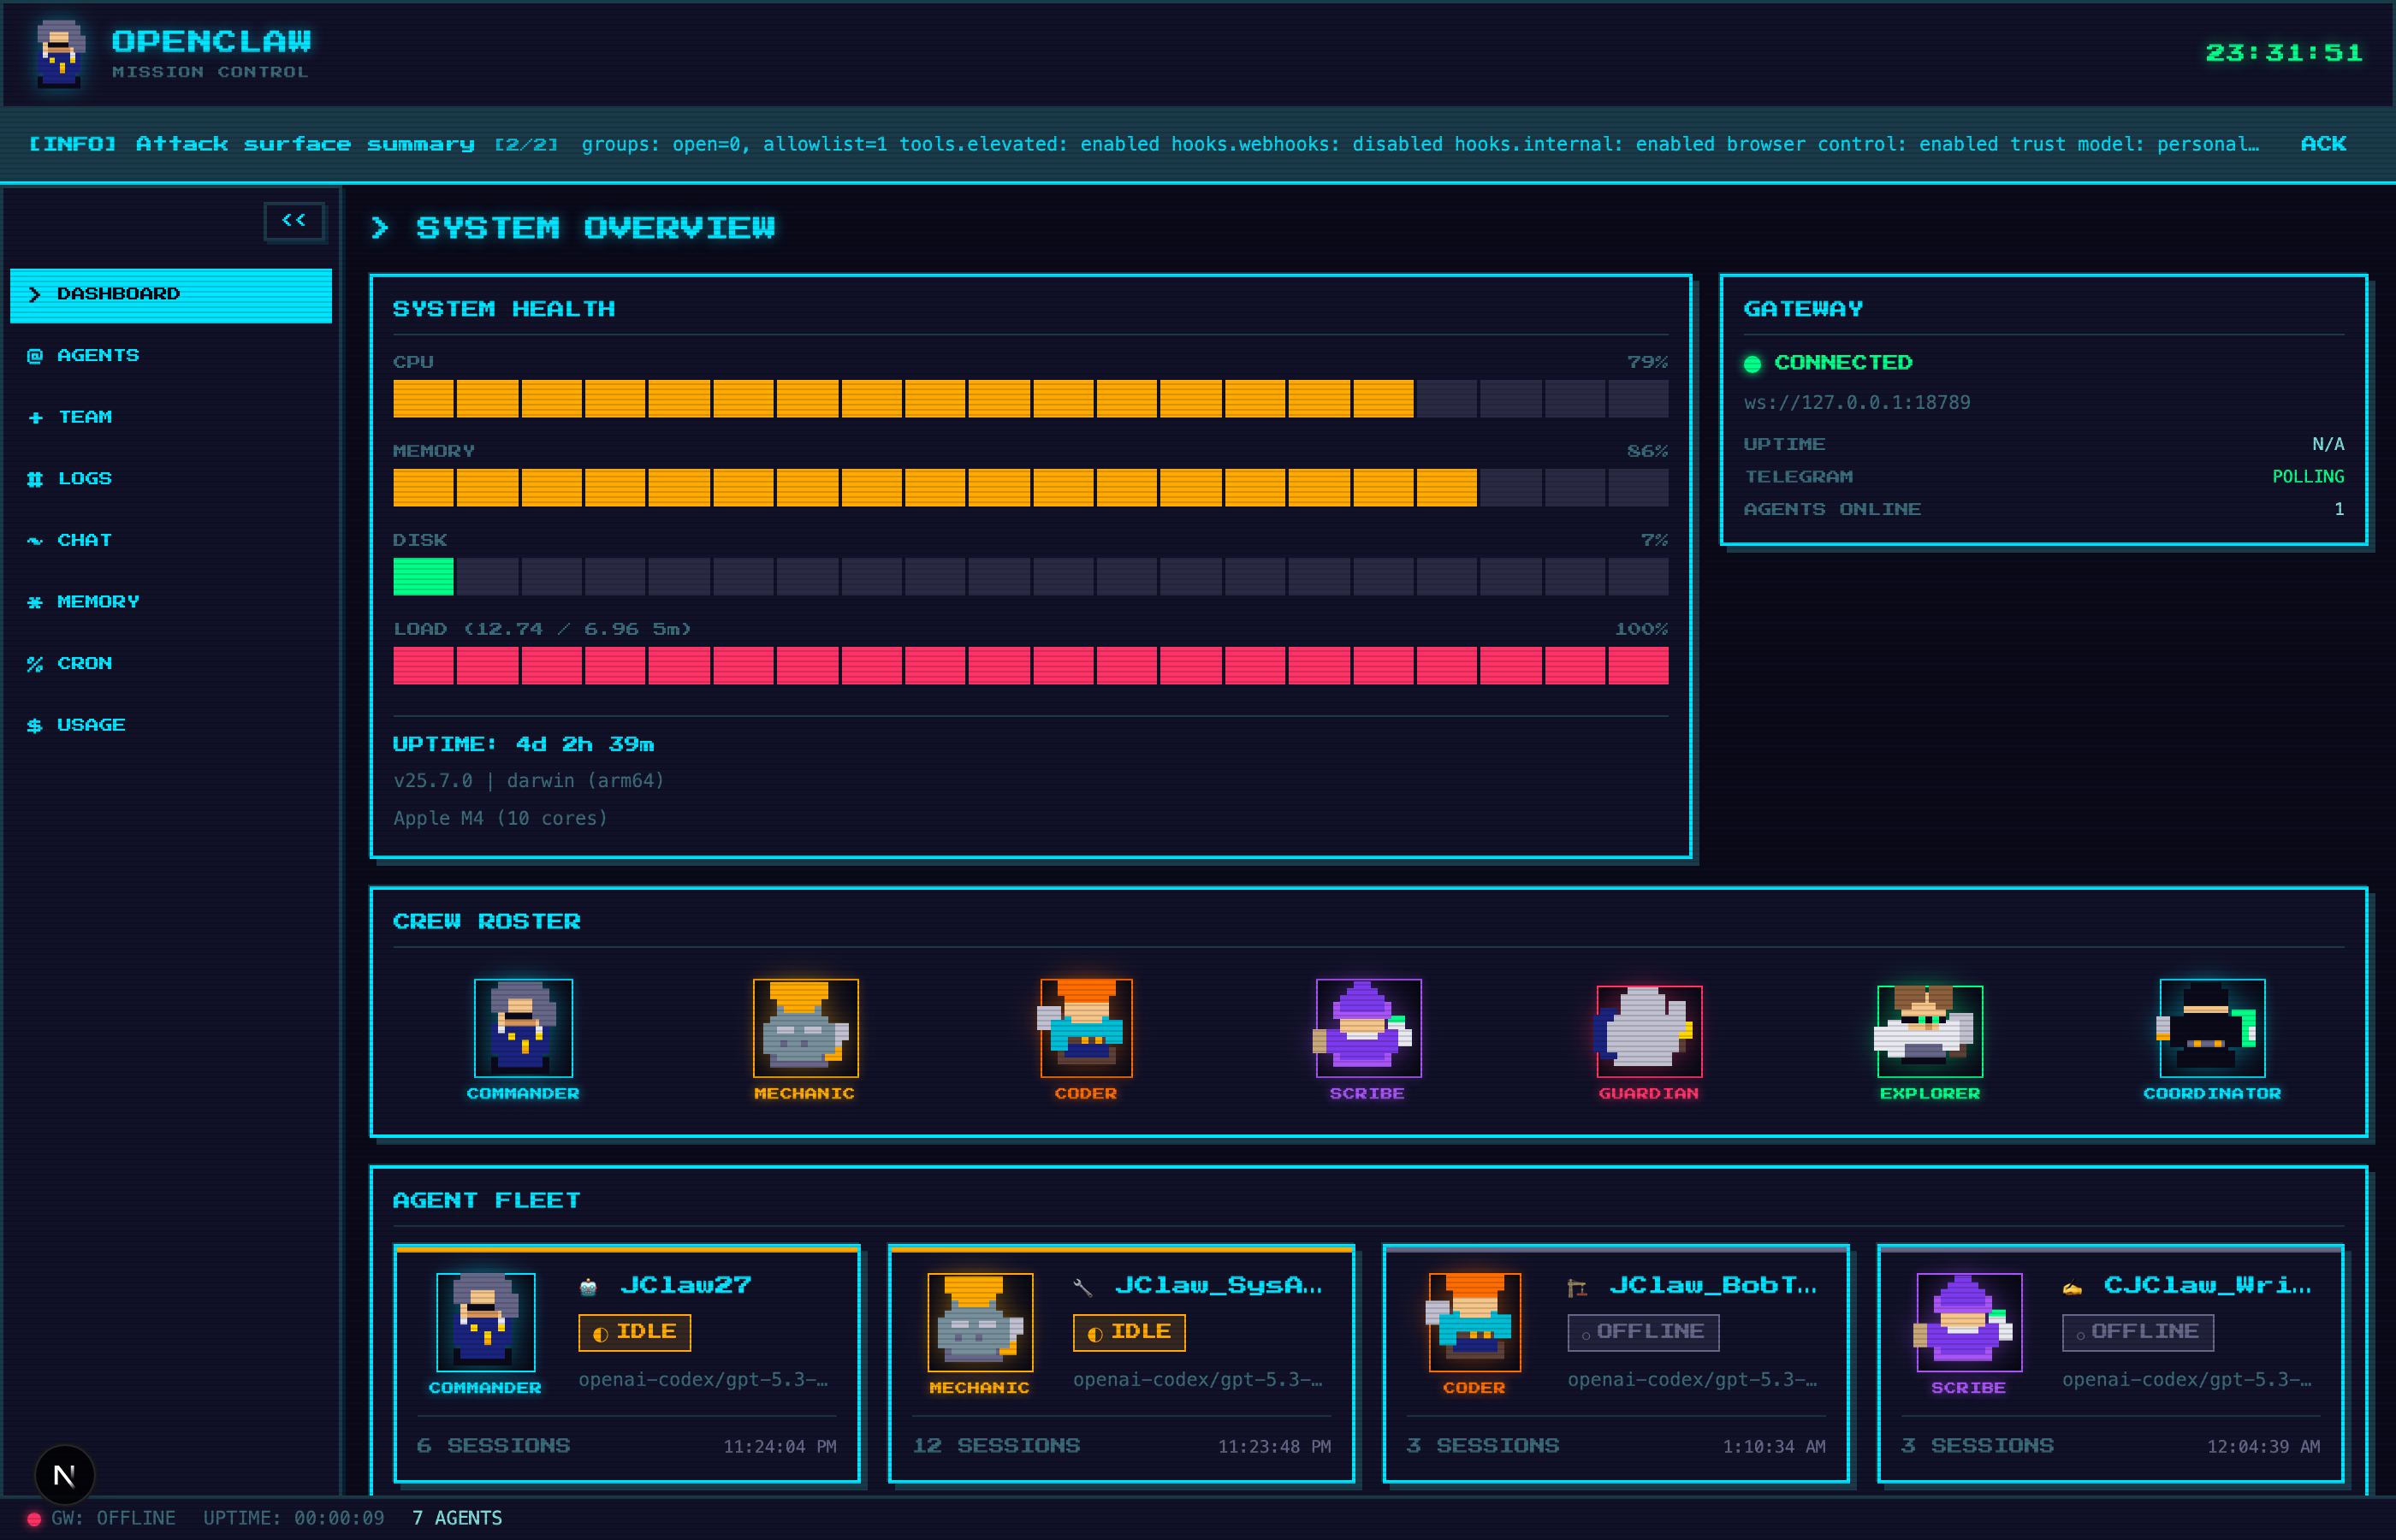Click the round N badge bottom-left

pyautogui.click(x=64, y=1475)
